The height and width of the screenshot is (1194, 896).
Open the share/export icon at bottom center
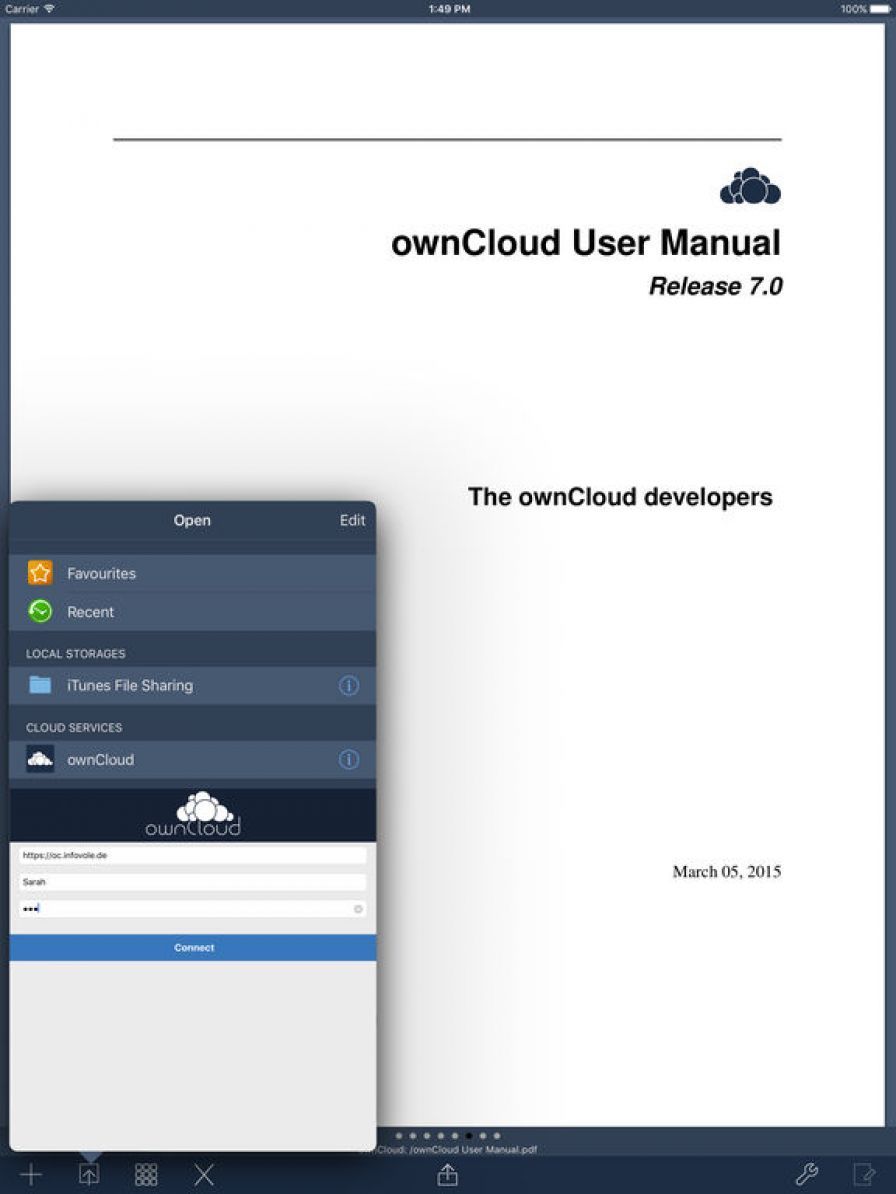tap(447, 1174)
